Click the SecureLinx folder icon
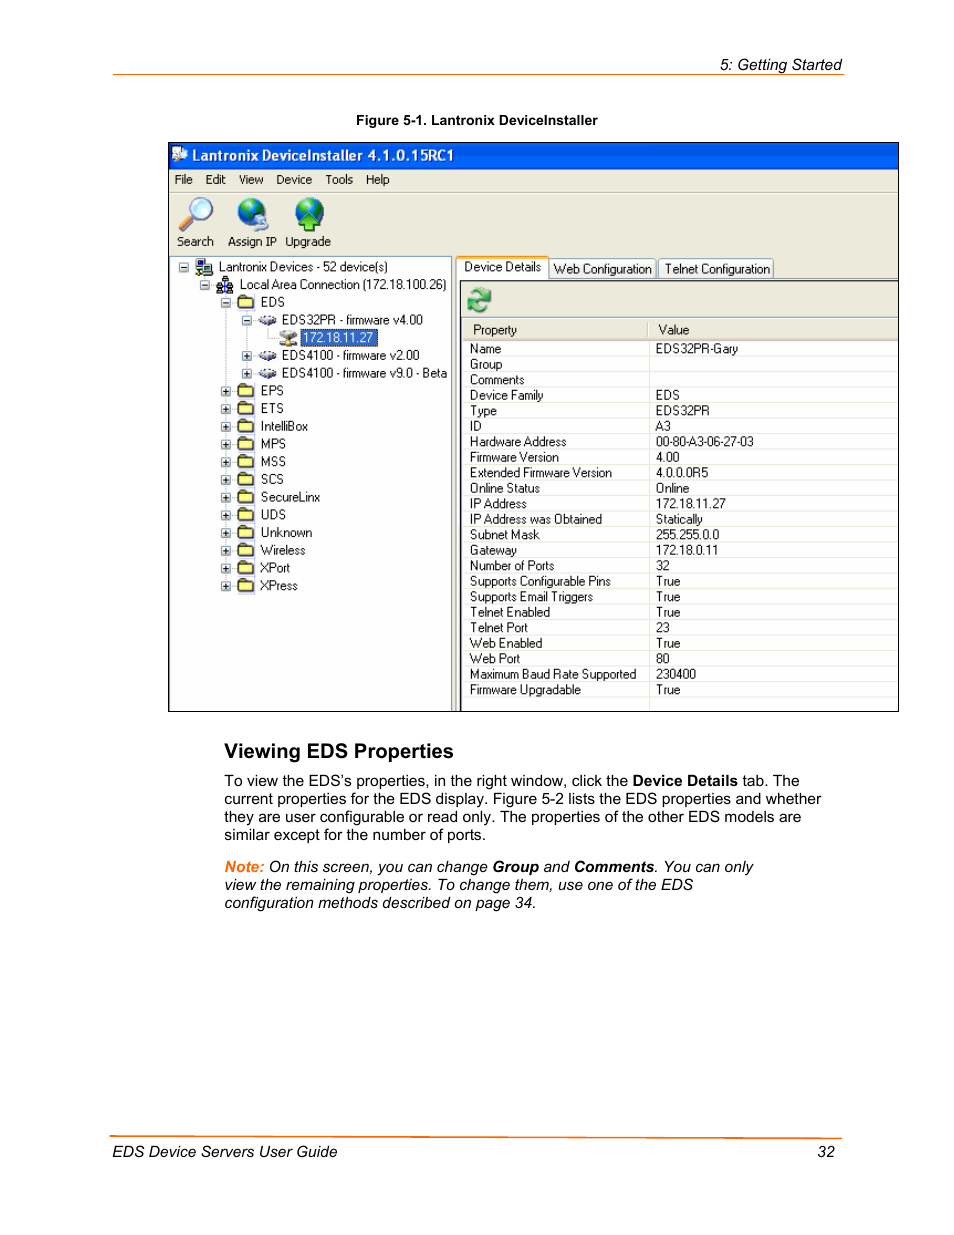This screenshot has height=1235, width=954. click(x=246, y=497)
